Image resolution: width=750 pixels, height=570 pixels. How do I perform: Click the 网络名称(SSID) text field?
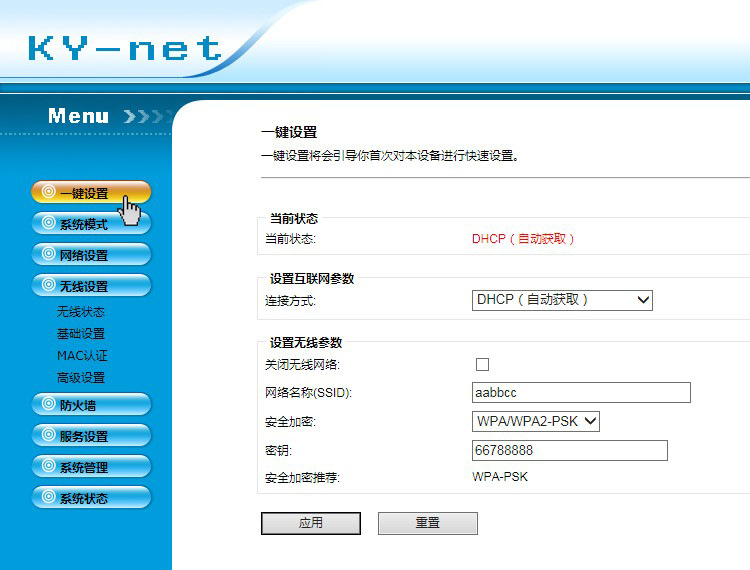pos(581,393)
